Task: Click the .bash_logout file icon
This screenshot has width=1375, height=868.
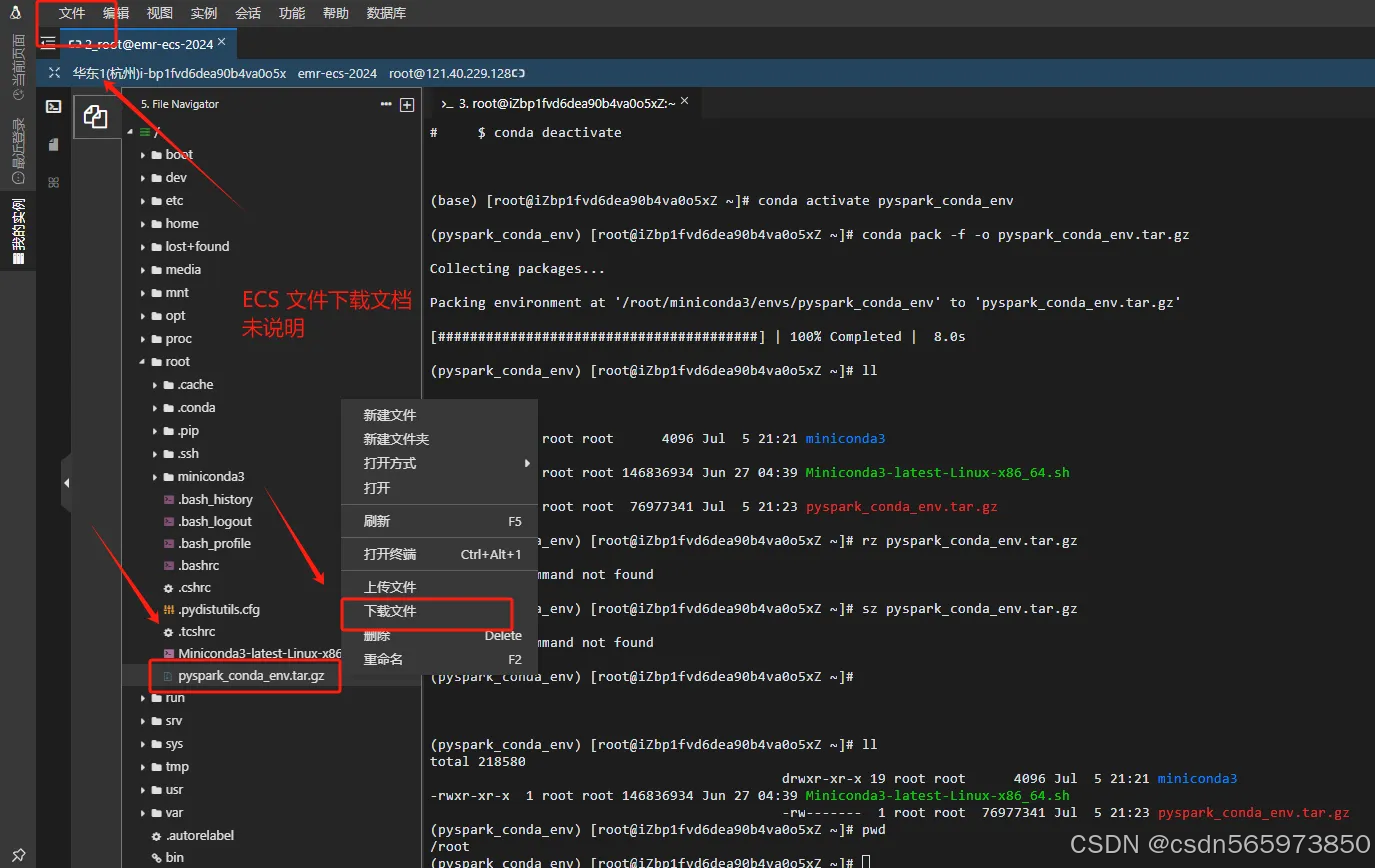Action: [x=169, y=522]
